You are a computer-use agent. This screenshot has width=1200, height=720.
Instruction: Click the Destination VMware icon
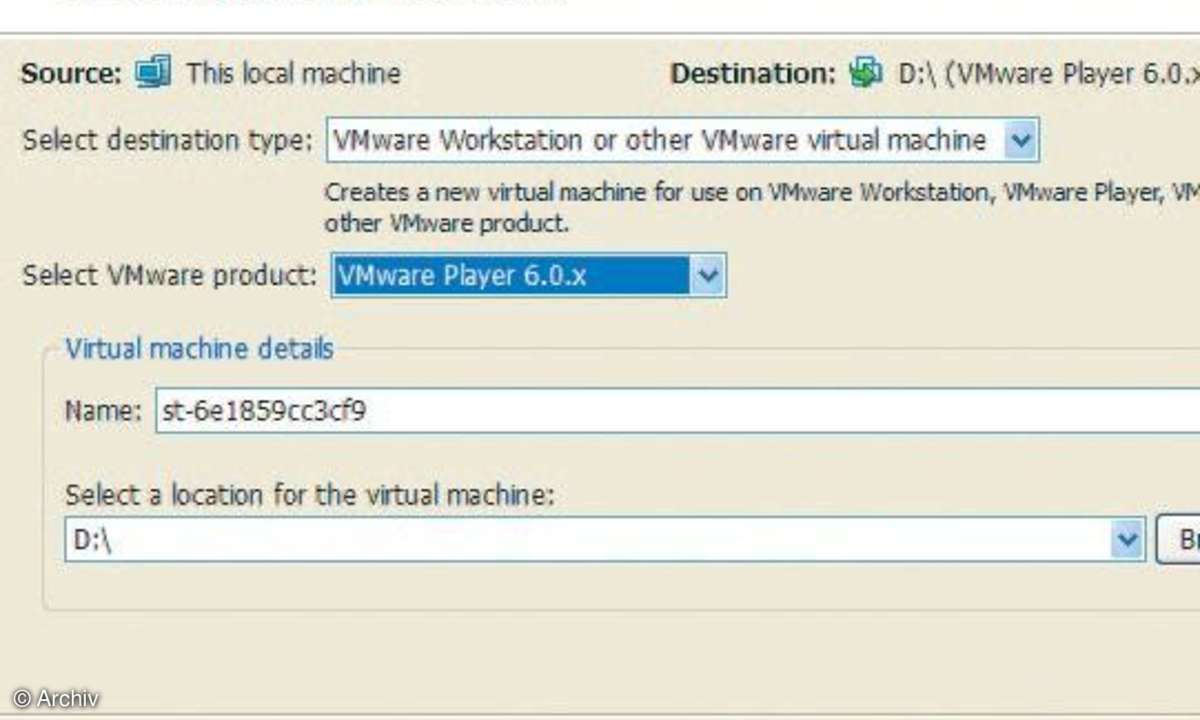(x=866, y=74)
